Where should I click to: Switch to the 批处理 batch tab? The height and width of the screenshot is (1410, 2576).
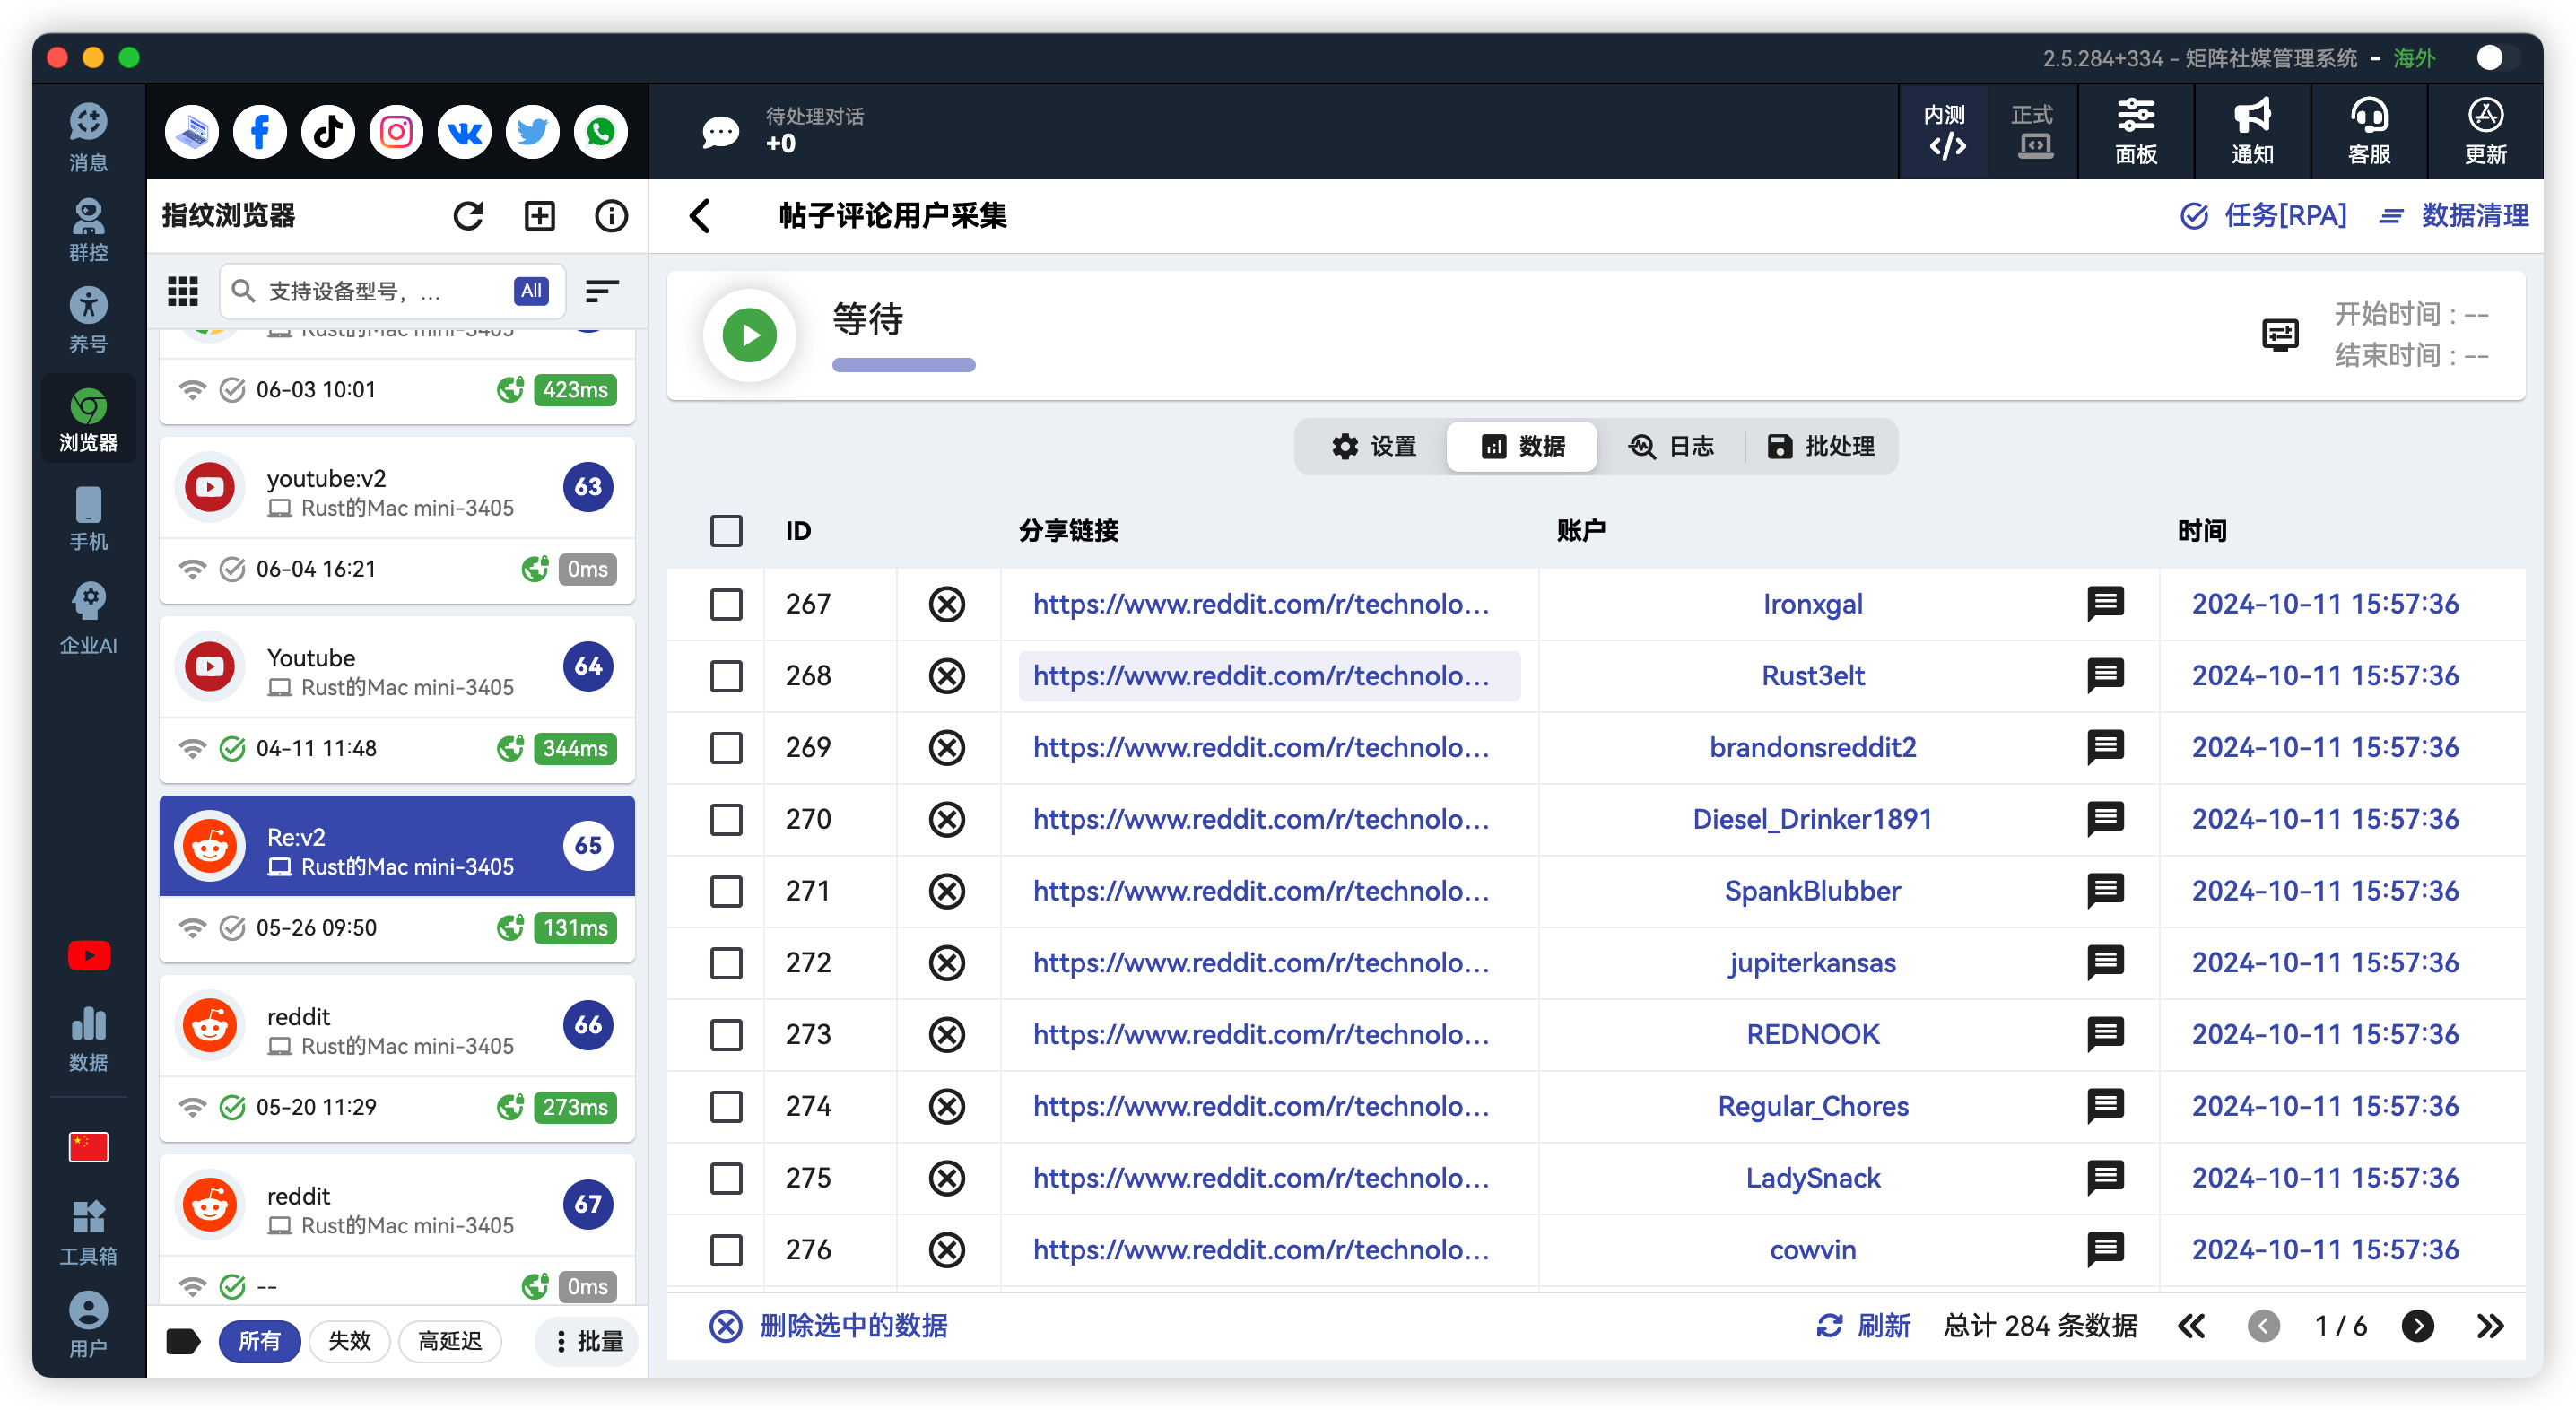pyautogui.click(x=1820, y=446)
